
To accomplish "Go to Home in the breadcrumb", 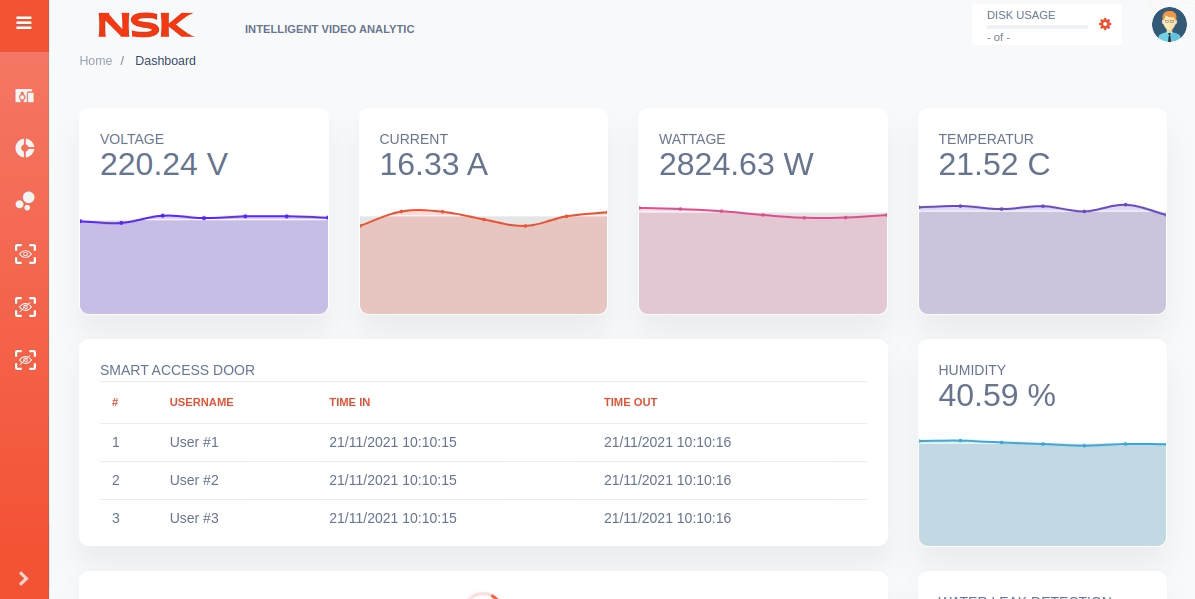I will coord(96,61).
